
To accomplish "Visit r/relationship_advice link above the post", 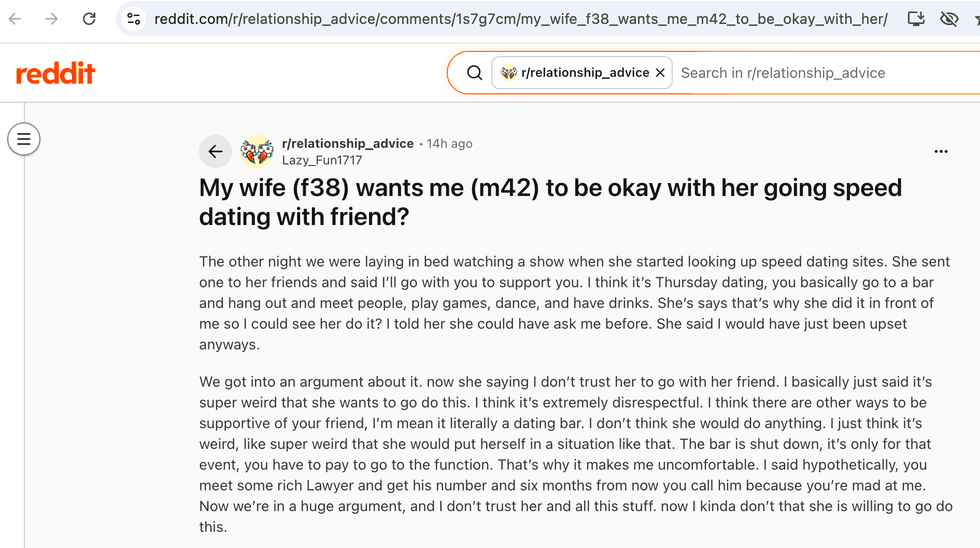I will coord(348,143).
